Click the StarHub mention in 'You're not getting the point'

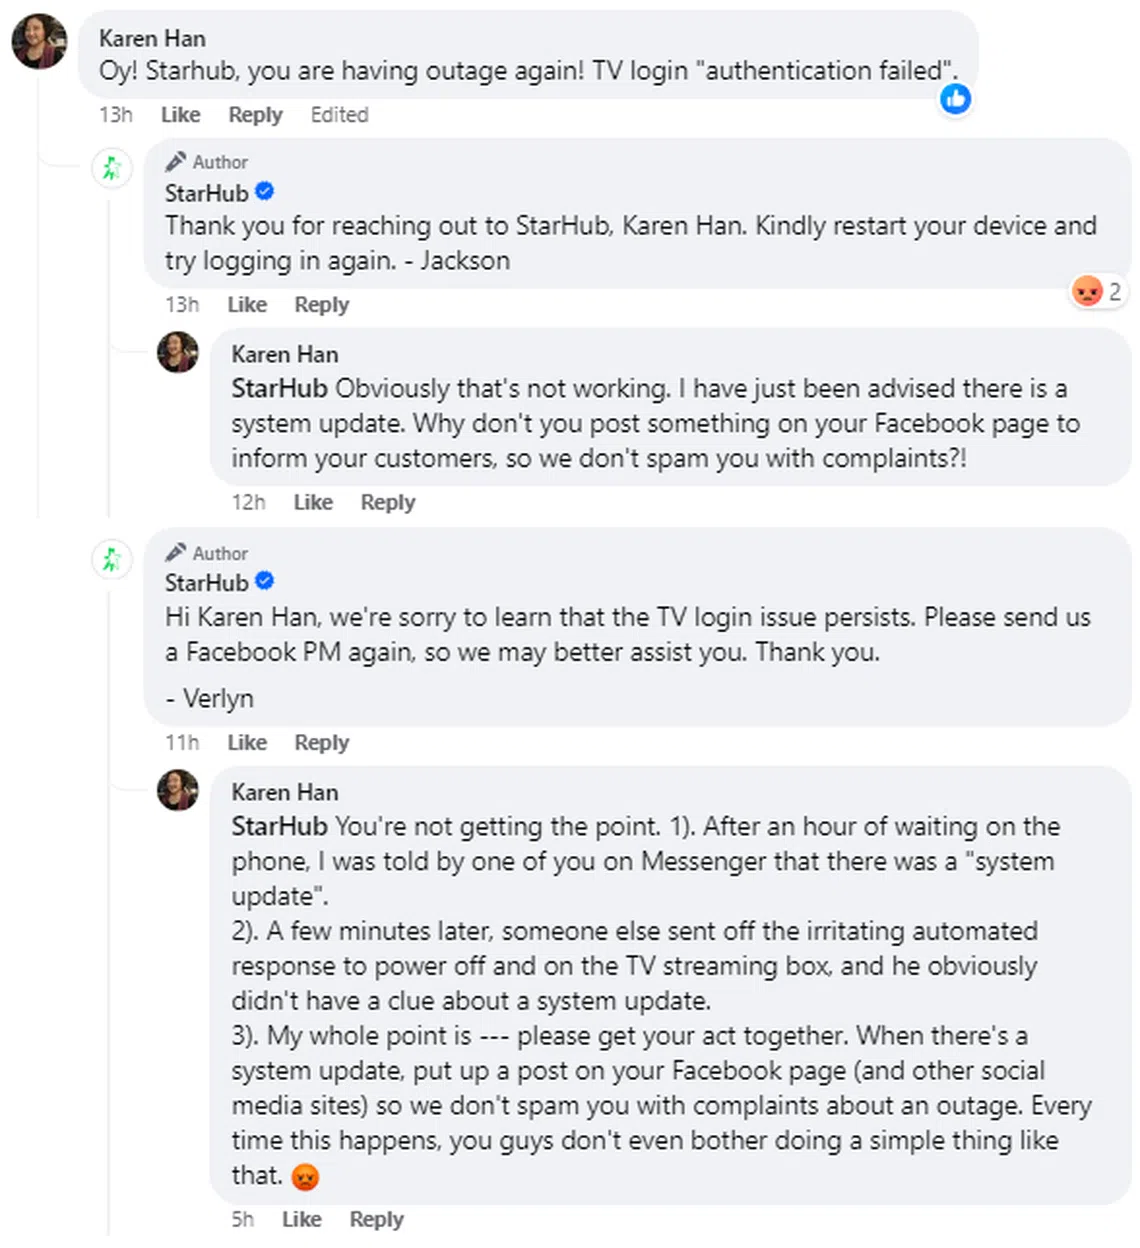point(279,826)
